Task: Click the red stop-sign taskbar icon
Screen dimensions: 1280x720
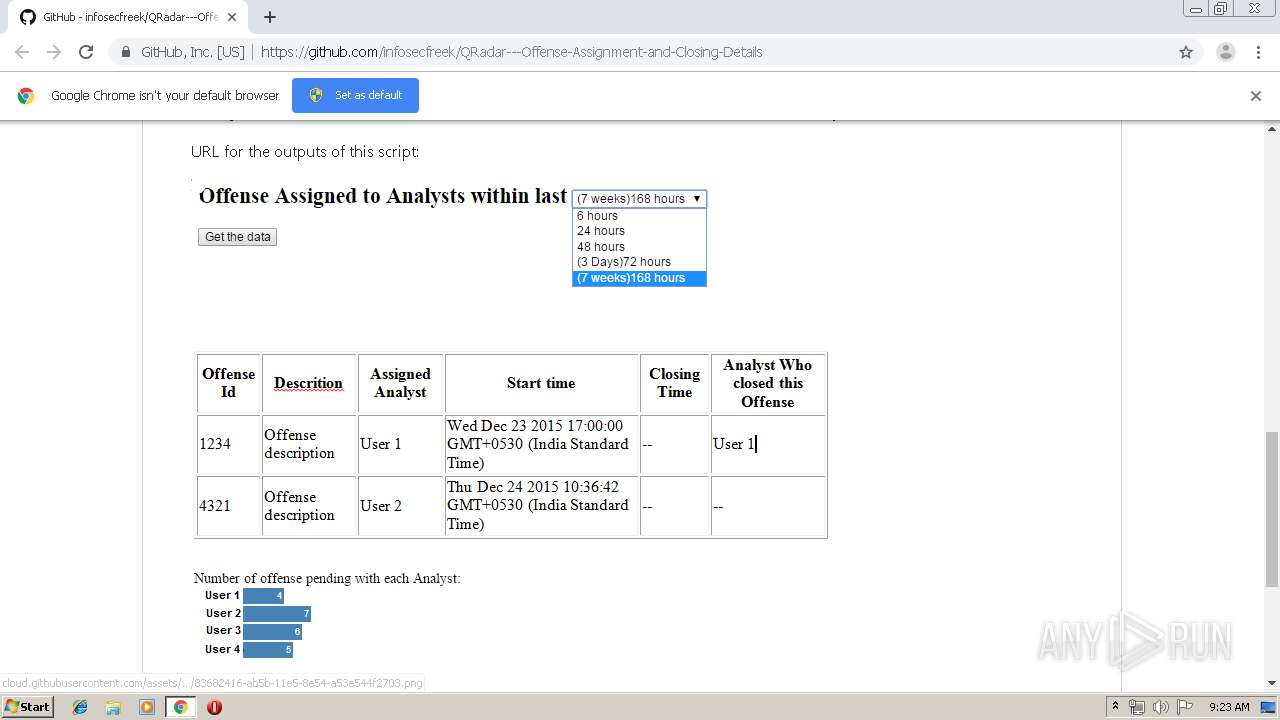Action: 214,707
